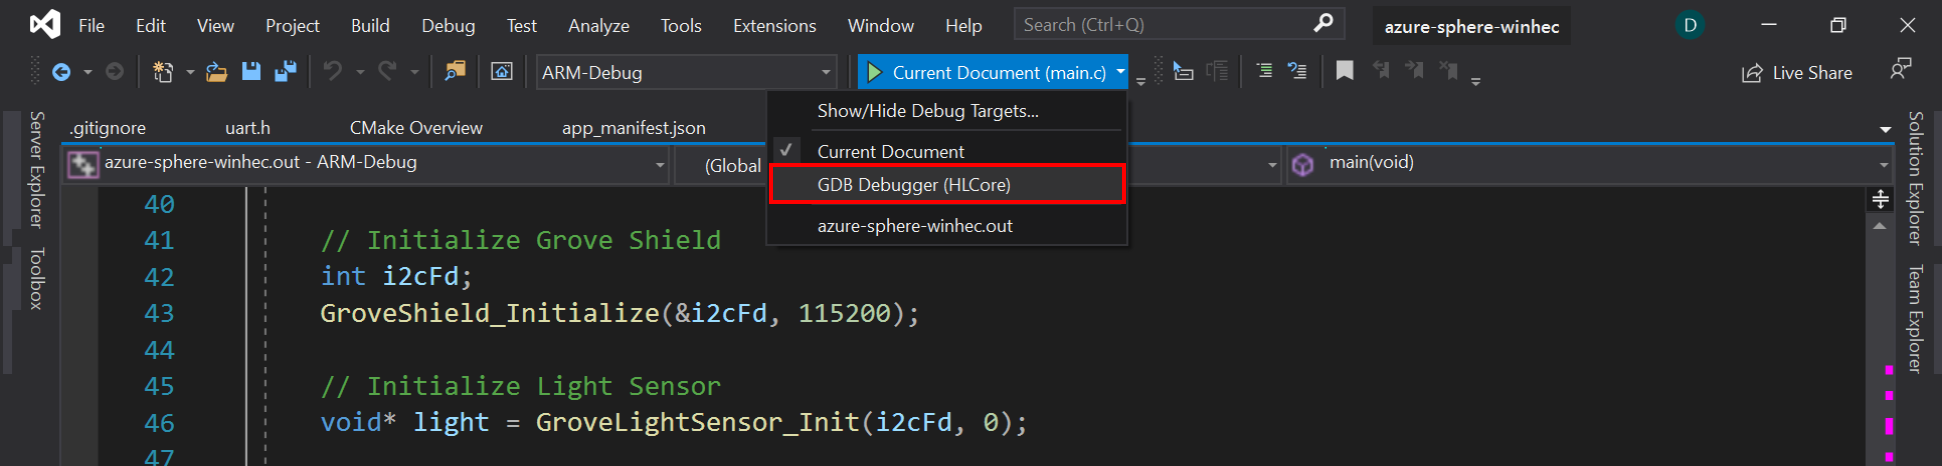
Task: Open the Test menu
Action: (521, 26)
